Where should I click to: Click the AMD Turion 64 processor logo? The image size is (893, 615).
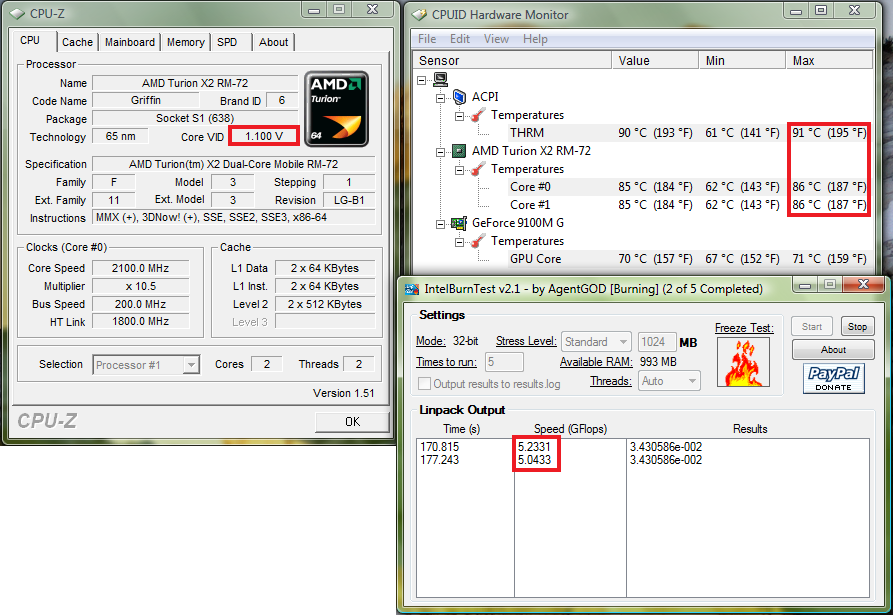click(337, 109)
